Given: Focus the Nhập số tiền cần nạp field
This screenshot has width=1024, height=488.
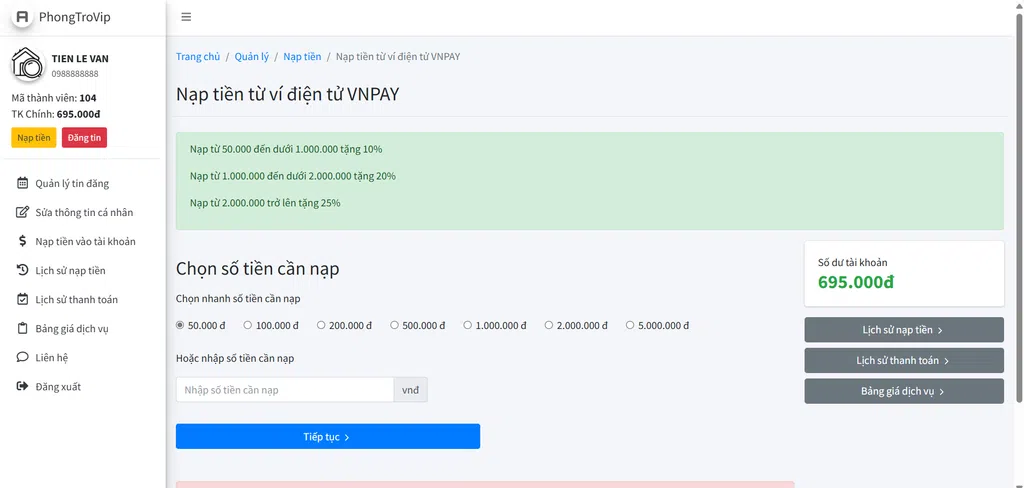Looking at the screenshot, I should coord(284,390).
